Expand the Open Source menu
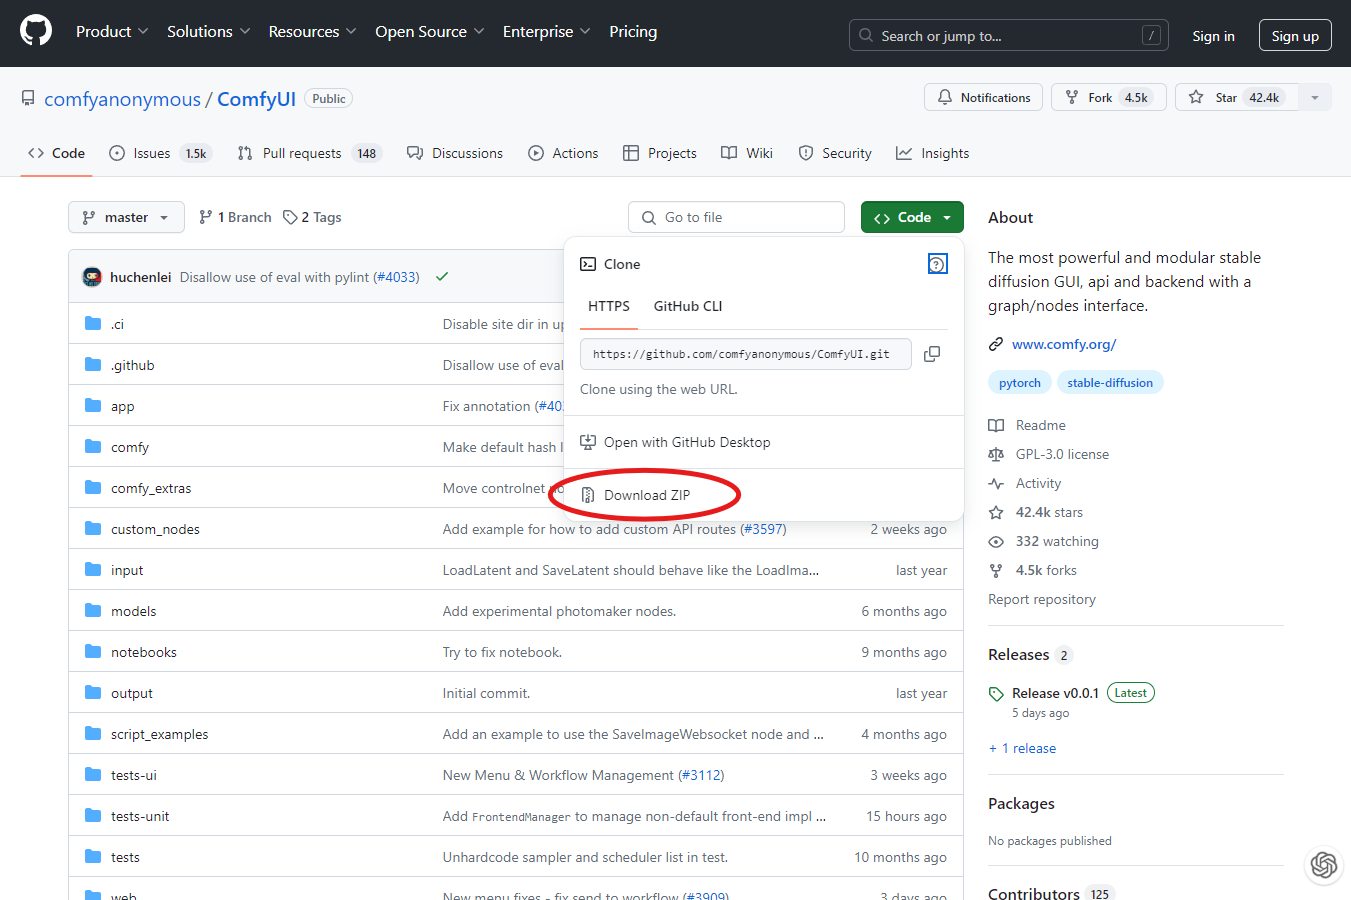Screen dimensions: 1351x900 [430, 32]
